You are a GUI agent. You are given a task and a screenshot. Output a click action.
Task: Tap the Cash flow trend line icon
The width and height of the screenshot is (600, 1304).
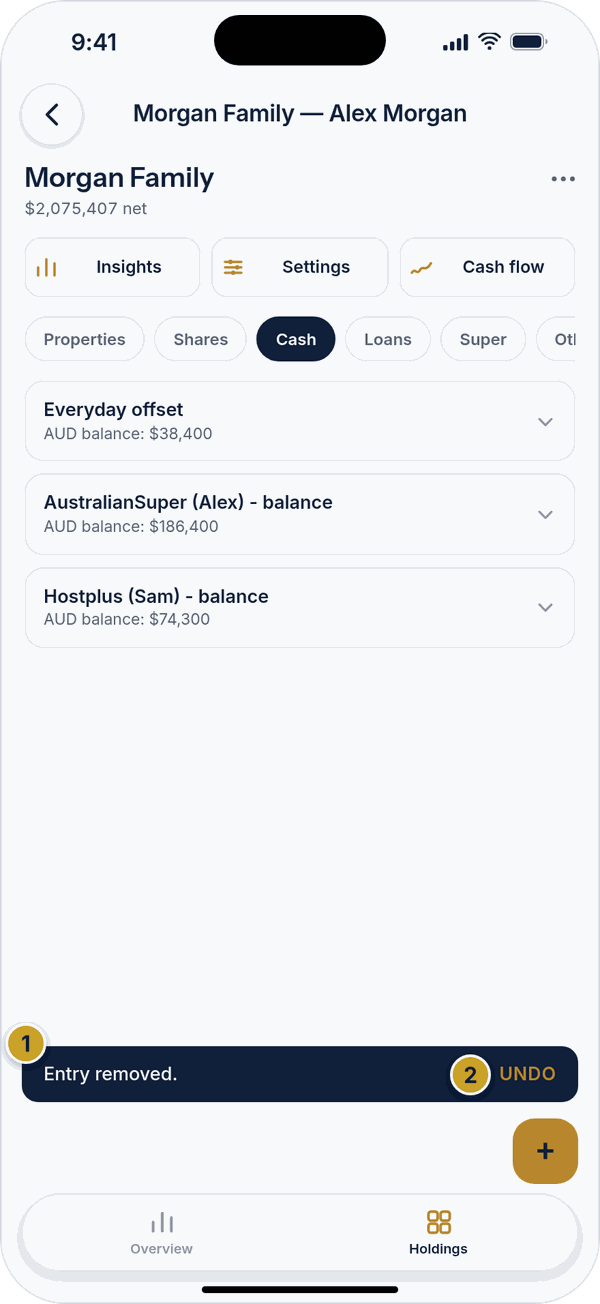tap(421, 267)
